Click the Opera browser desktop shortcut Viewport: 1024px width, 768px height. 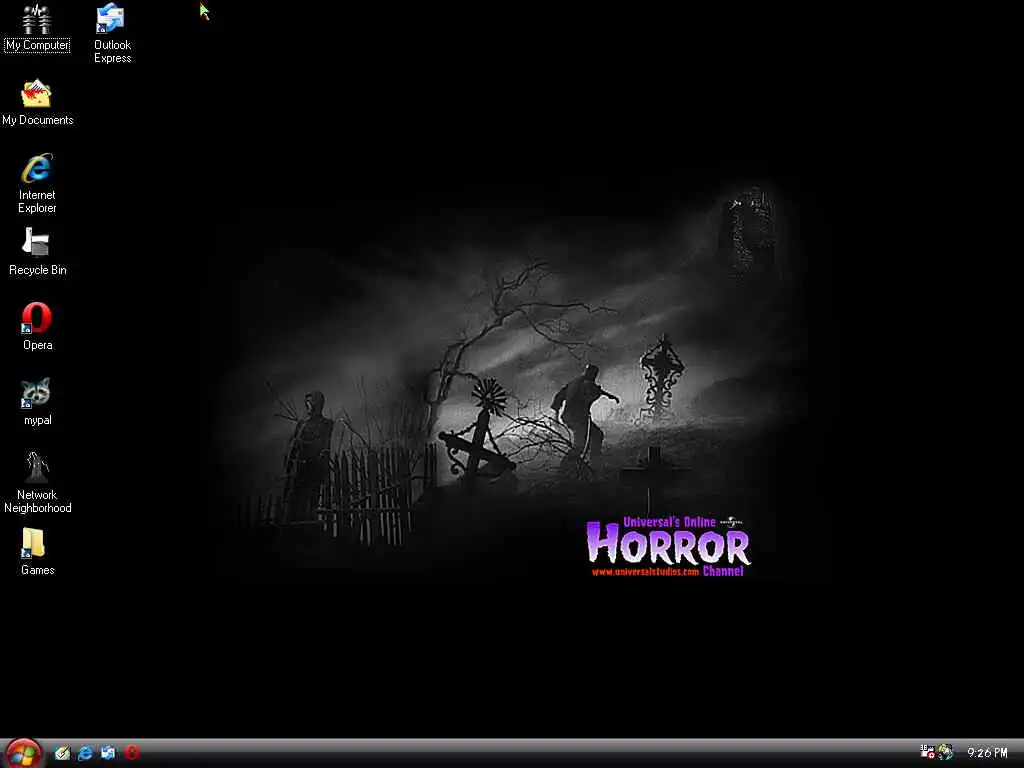point(37,318)
